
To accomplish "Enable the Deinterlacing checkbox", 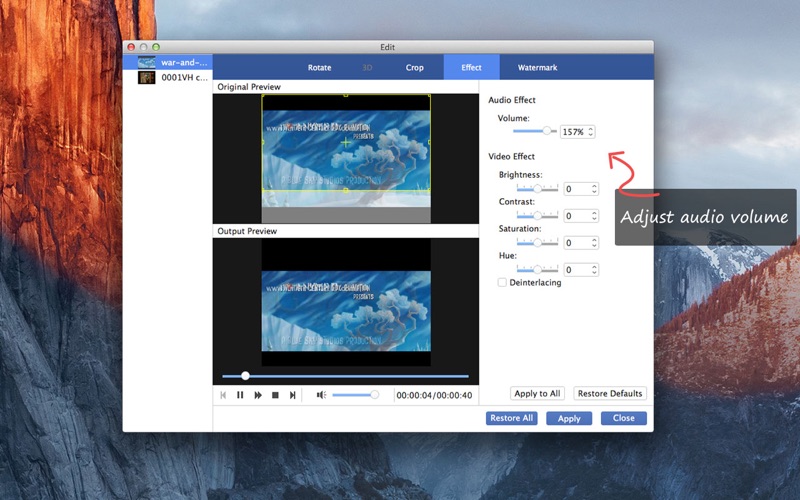I will coord(502,283).
